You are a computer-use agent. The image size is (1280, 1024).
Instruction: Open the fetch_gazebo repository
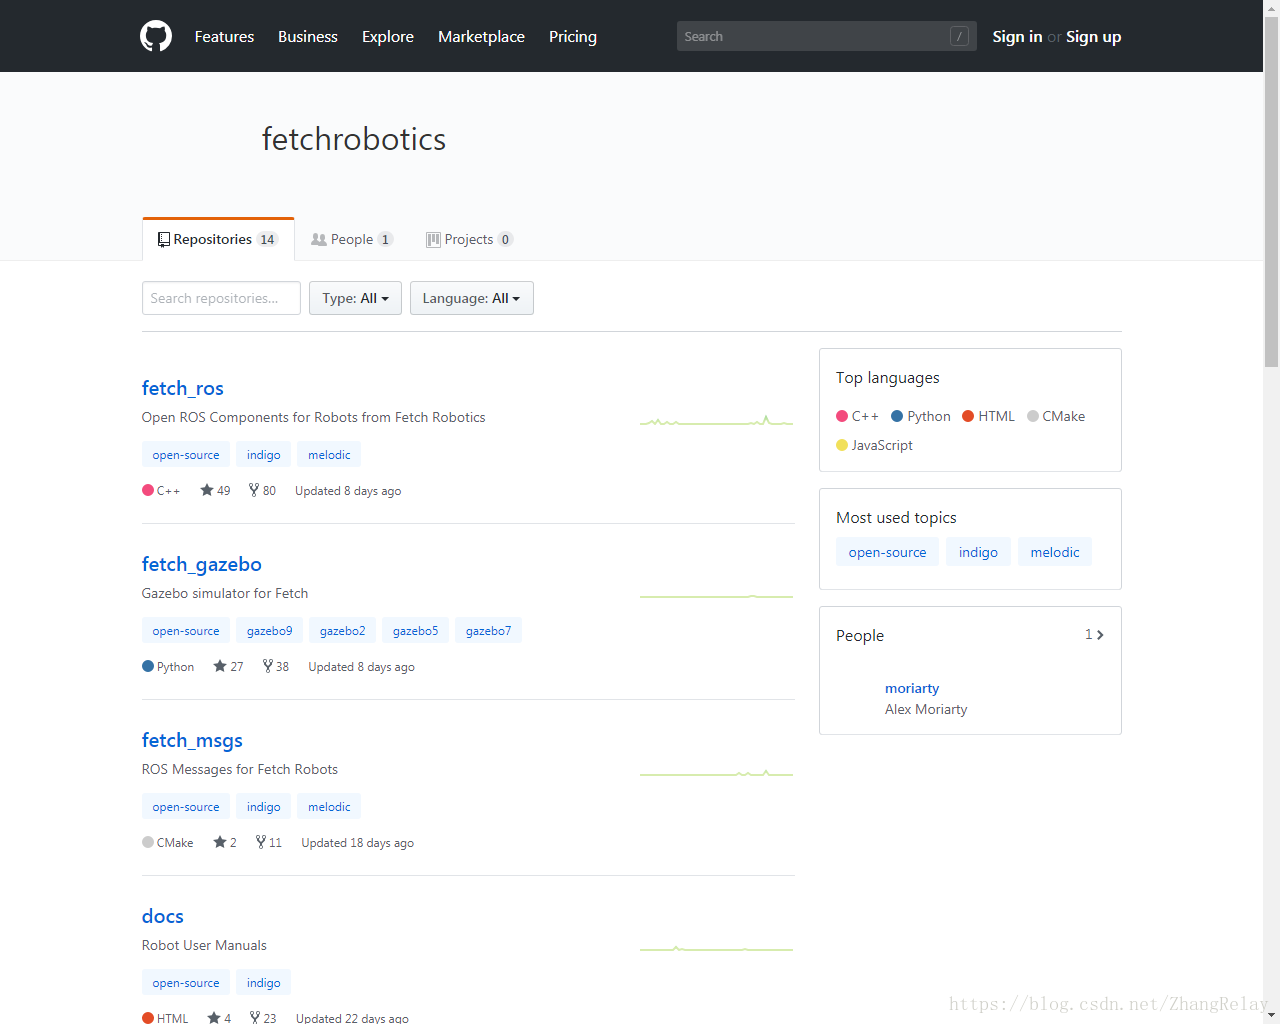[x=202, y=564]
